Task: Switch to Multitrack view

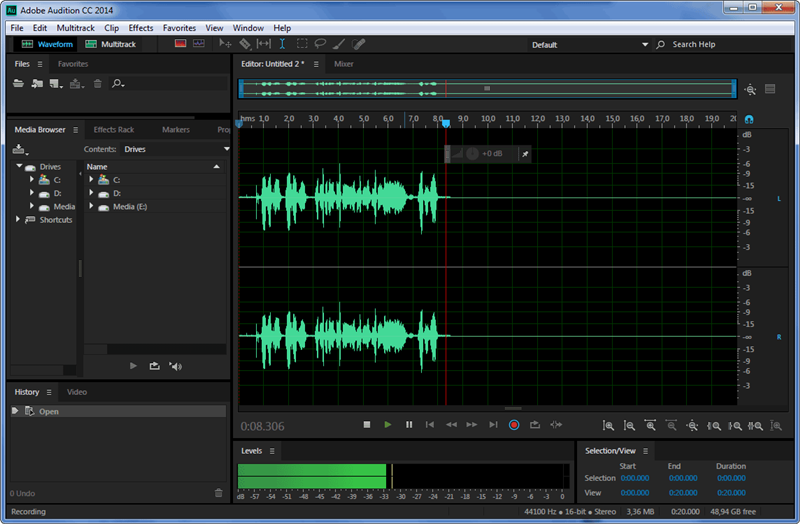Action: (x=110, y=44)
